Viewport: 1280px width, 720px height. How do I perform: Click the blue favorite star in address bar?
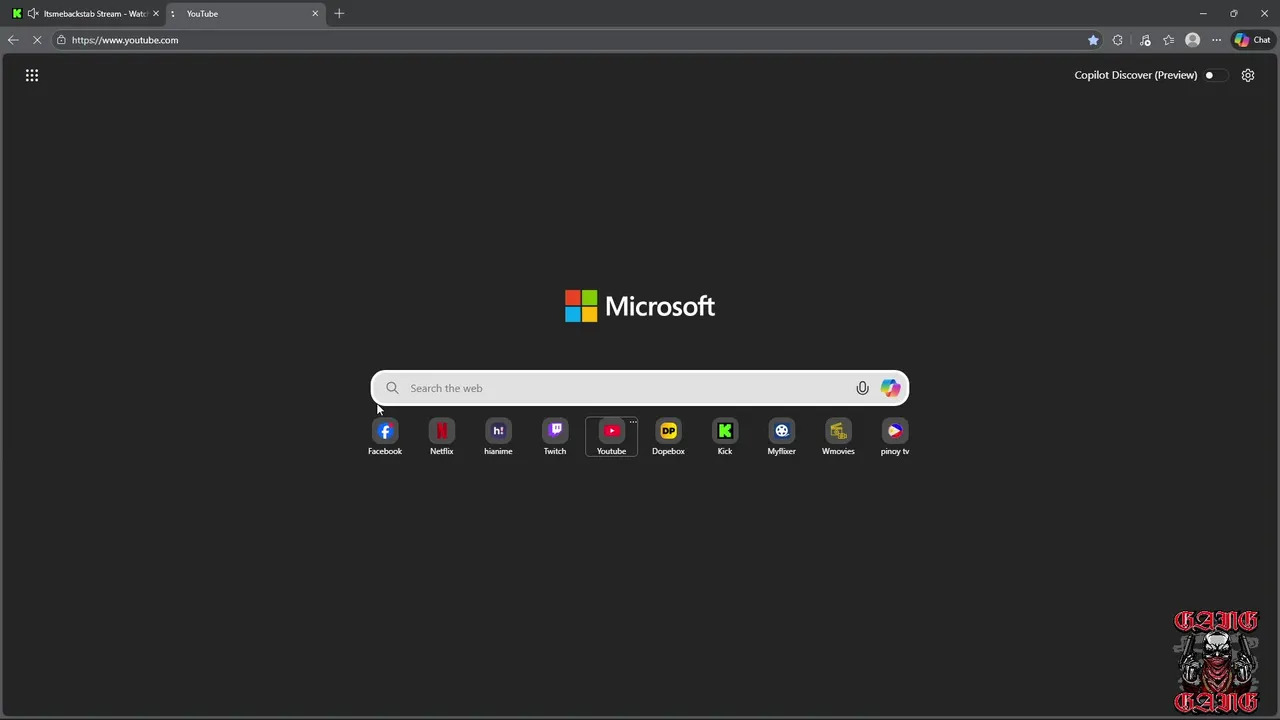(x=1093, y=40)
